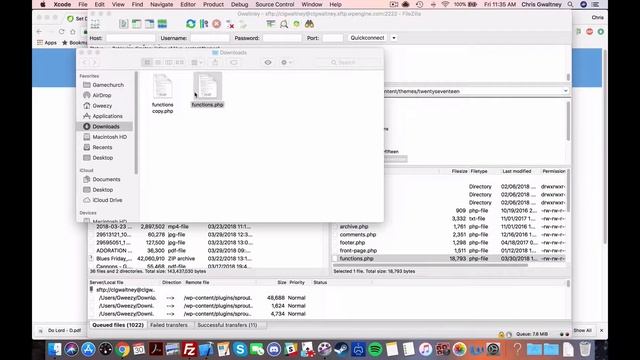Switch Finder to gallery view
The width and height of the screenshot is (640, 360).
coord(180,62)
